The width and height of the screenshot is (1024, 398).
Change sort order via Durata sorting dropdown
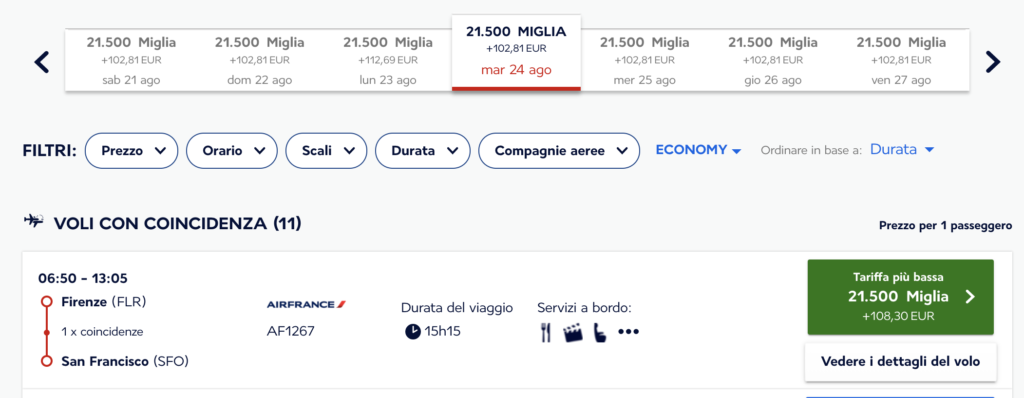pyautogui.click(x=902, y=150)
